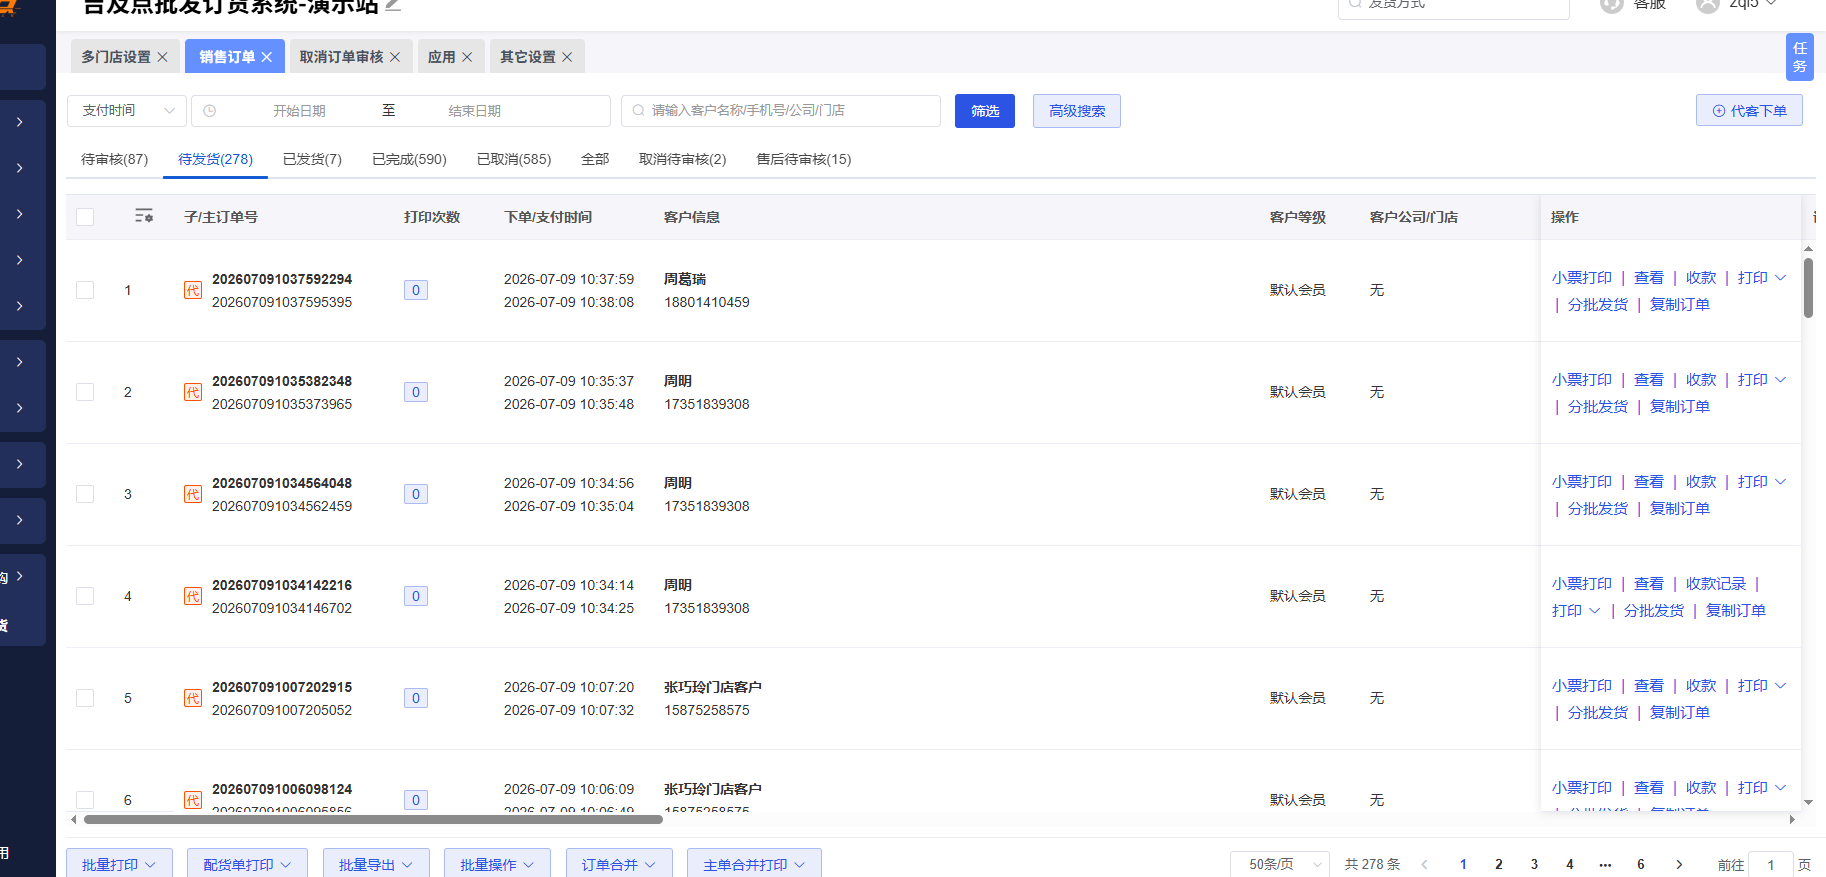
Task: Close the 应用 tab
Action: pos(467,57)
